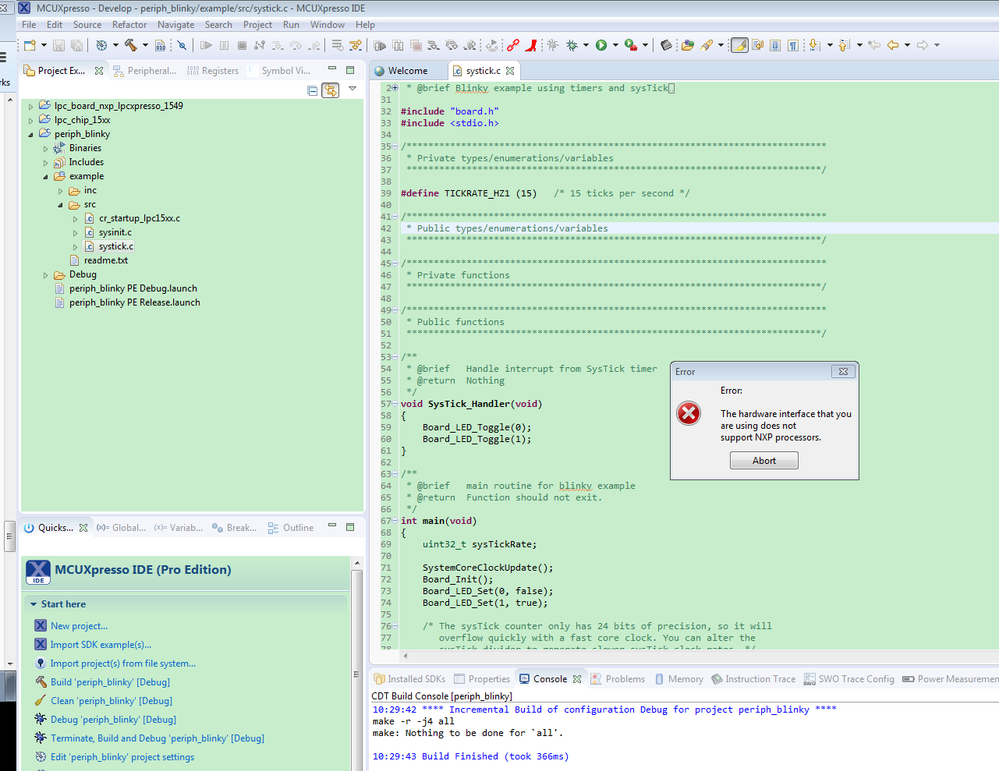Click the Last Edit Location arrow icon

click(874, 45)
